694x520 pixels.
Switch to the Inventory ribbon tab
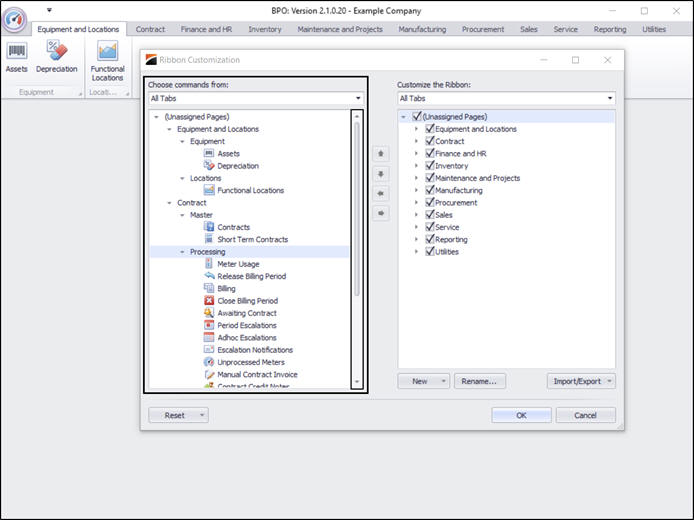pyautogui.click(x=265, y=29)
